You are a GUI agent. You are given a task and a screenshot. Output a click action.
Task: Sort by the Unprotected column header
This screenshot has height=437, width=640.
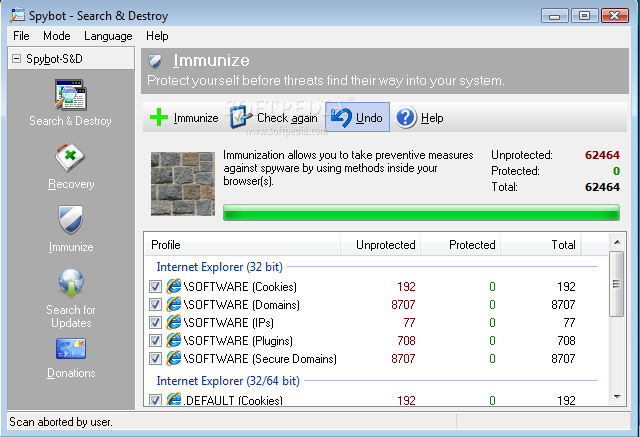pos(383,244)
